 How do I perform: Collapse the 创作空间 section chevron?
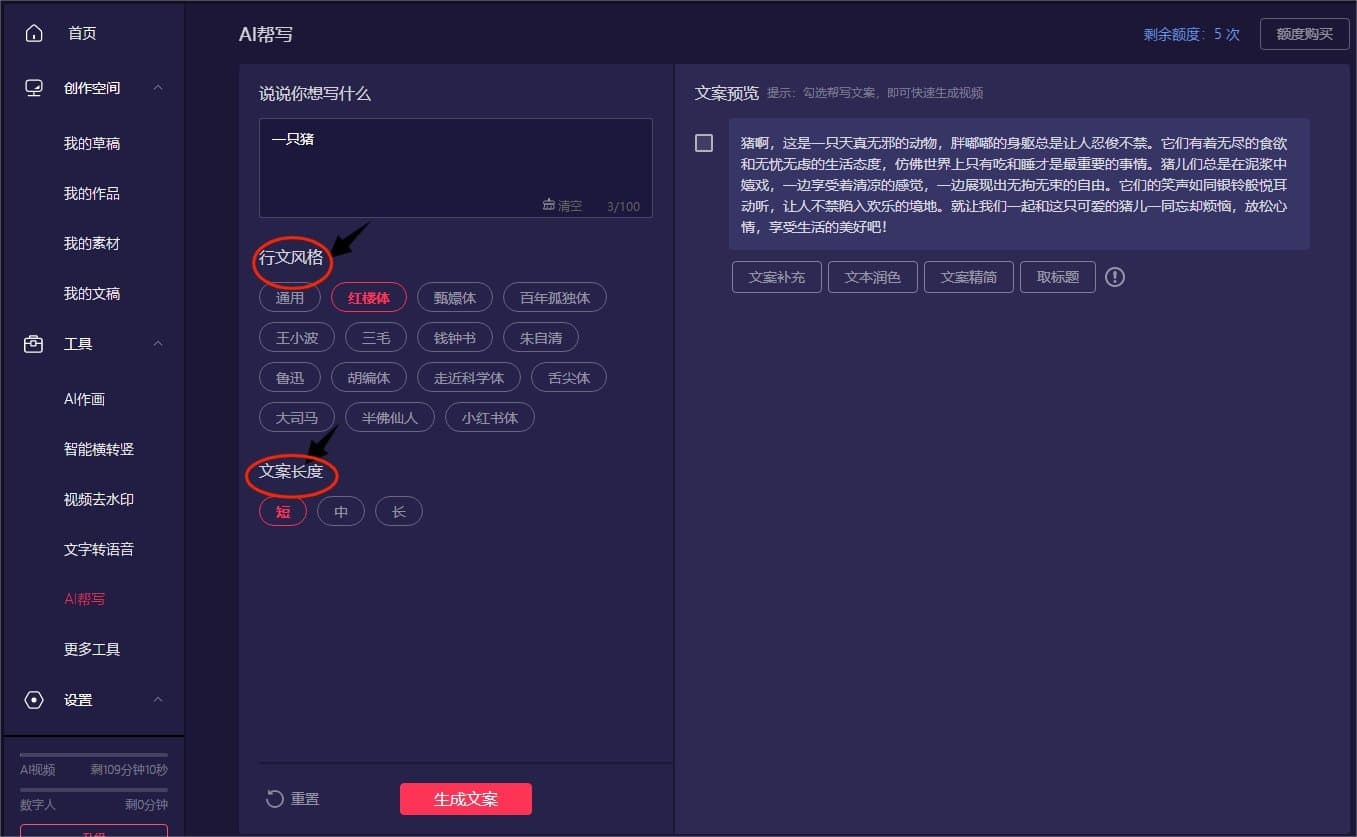coord(158,88)
